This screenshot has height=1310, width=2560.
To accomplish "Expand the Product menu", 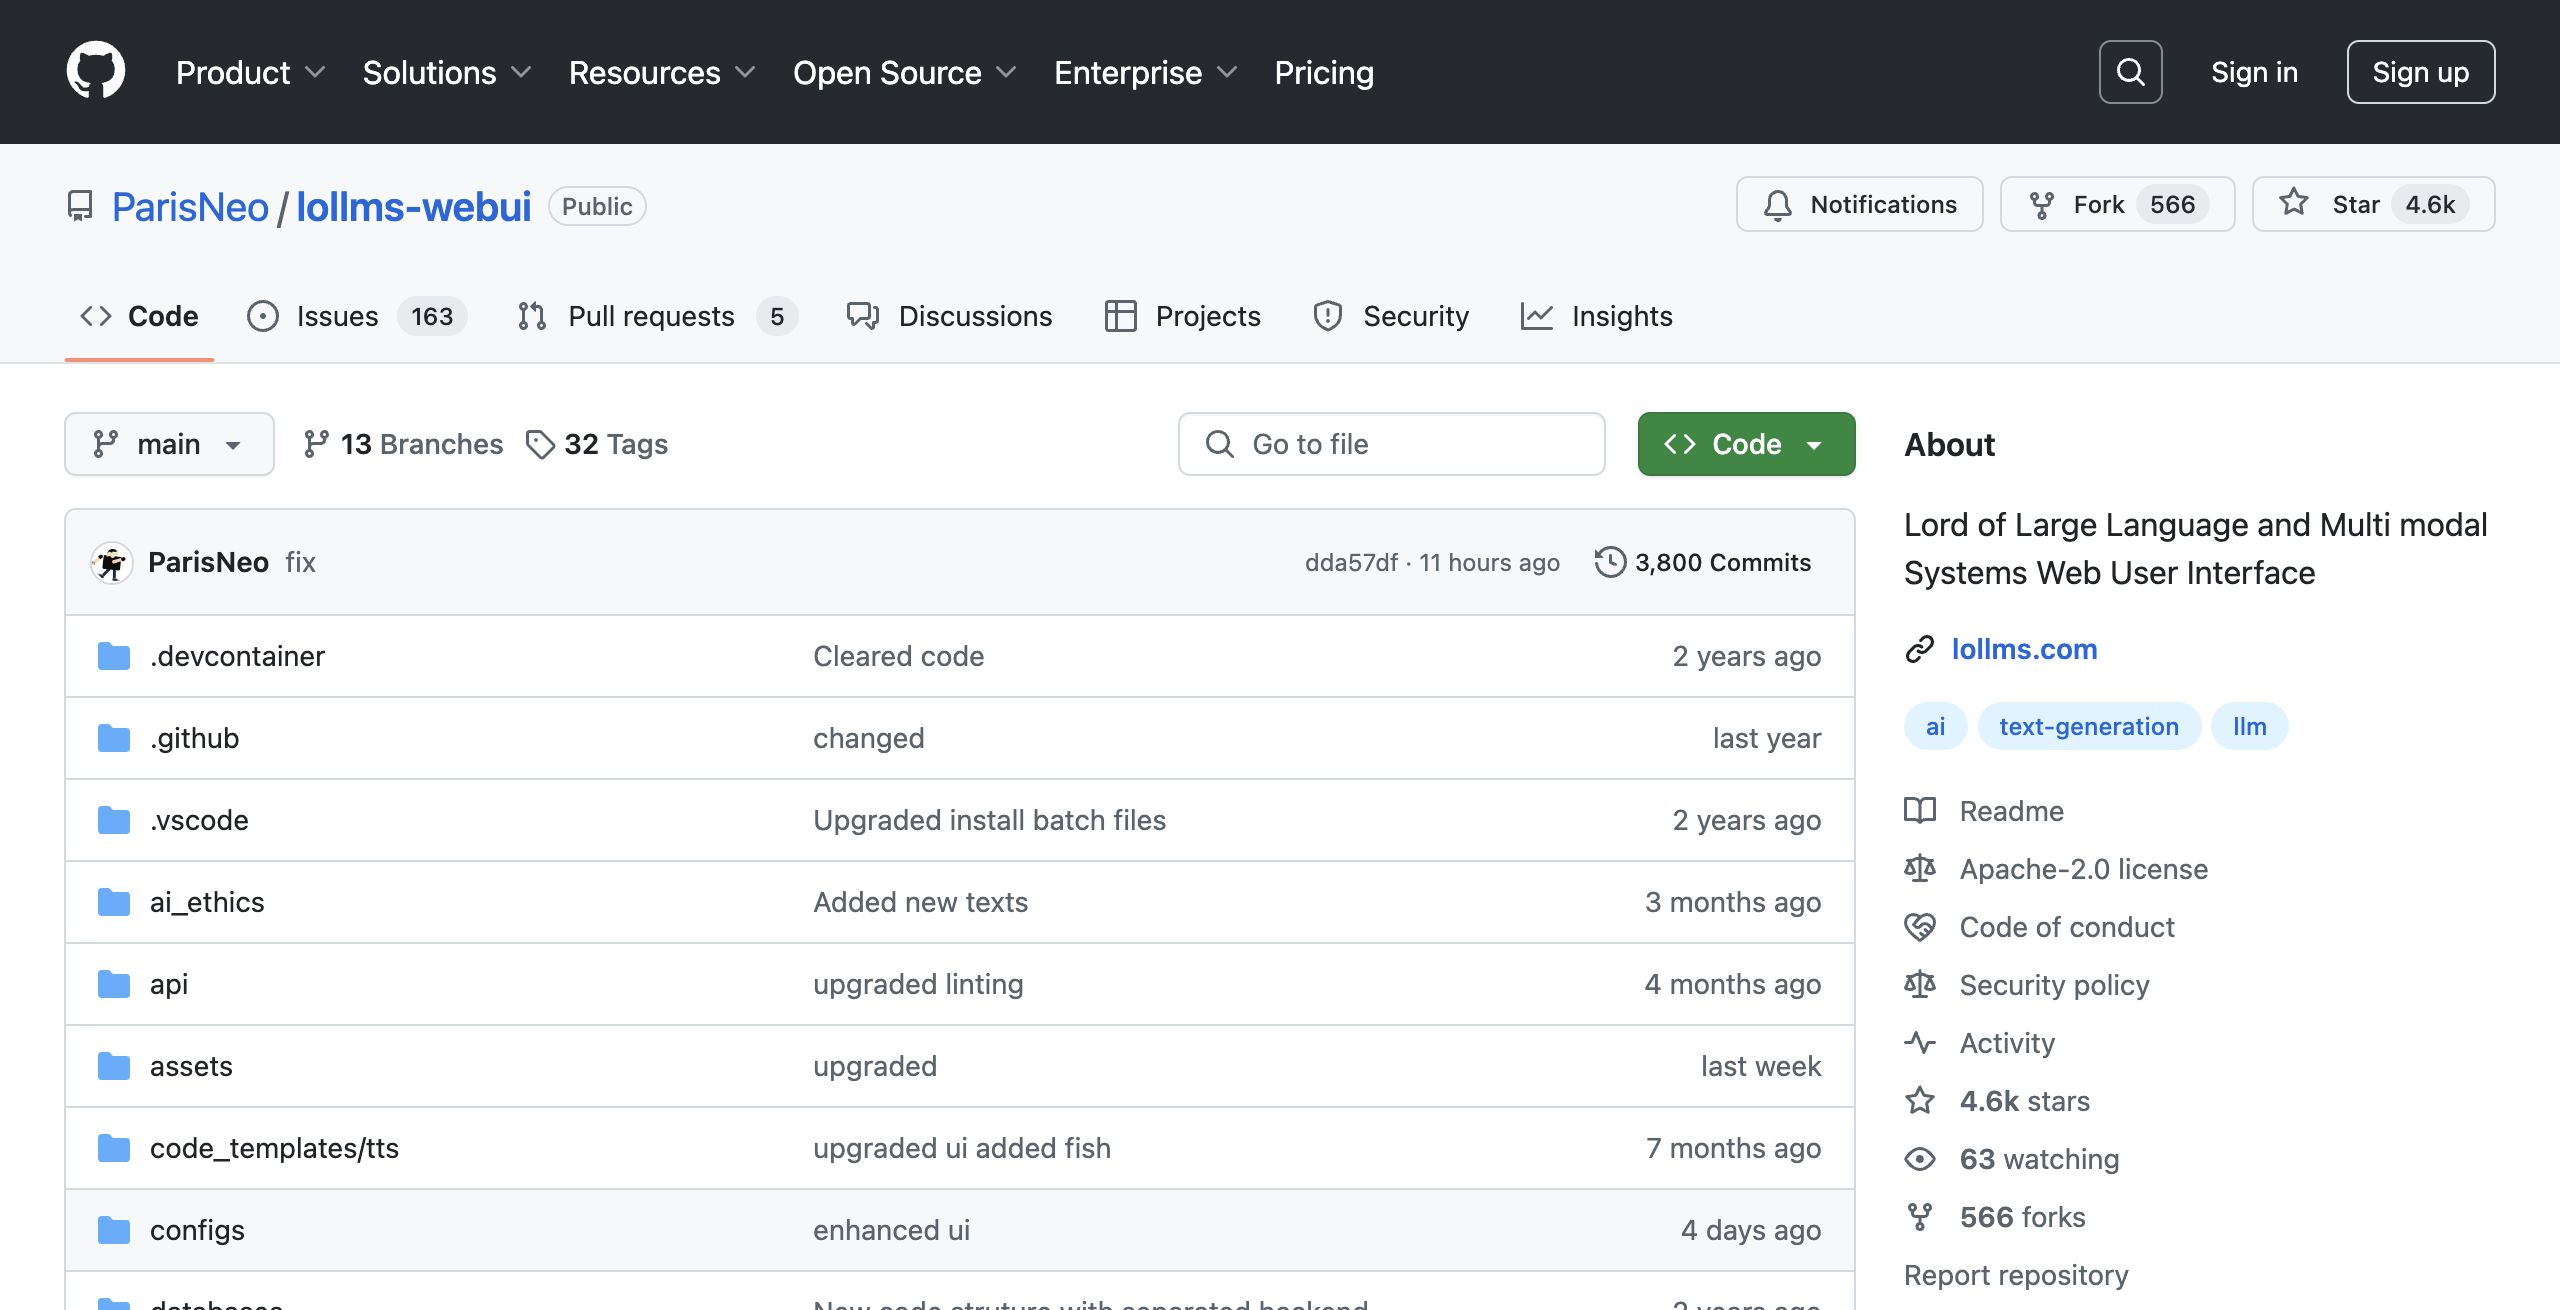I will [x=250, y=72].
